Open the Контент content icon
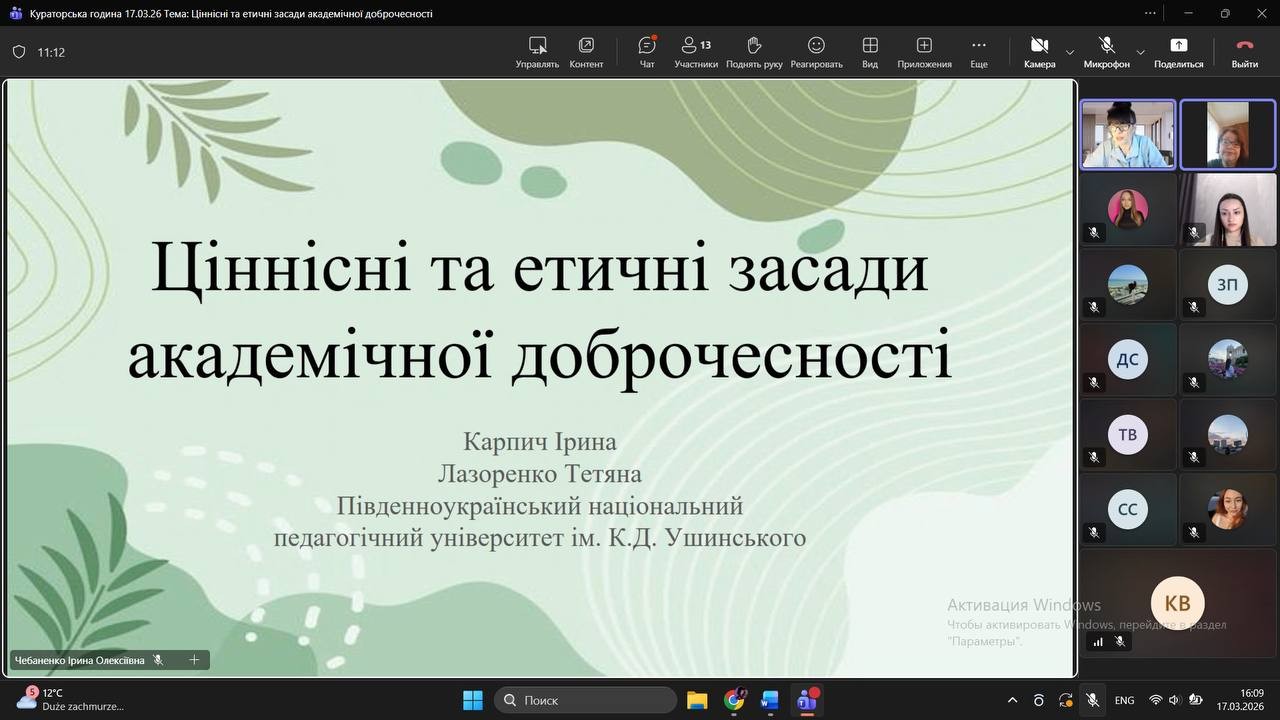Screen dimensions: 1280x720 tap(586, 52)
